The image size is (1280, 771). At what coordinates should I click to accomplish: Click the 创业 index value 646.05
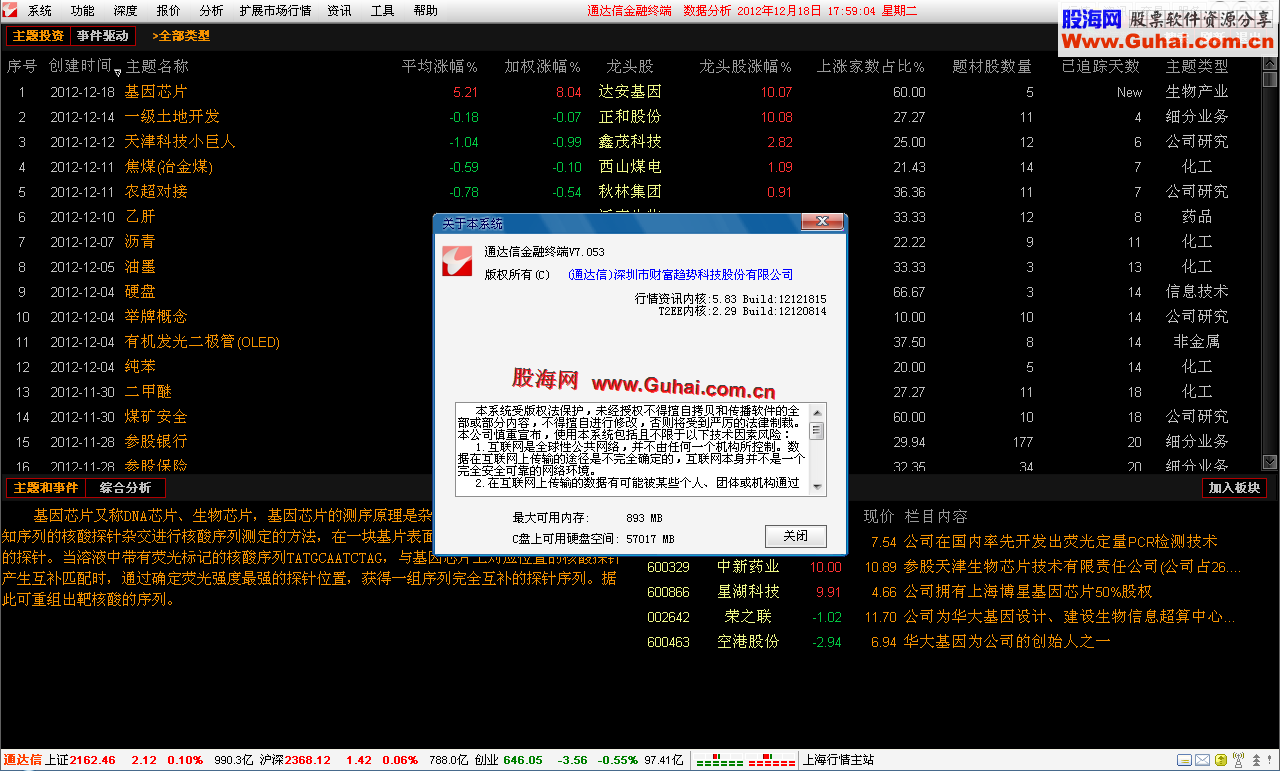[523, 761]
